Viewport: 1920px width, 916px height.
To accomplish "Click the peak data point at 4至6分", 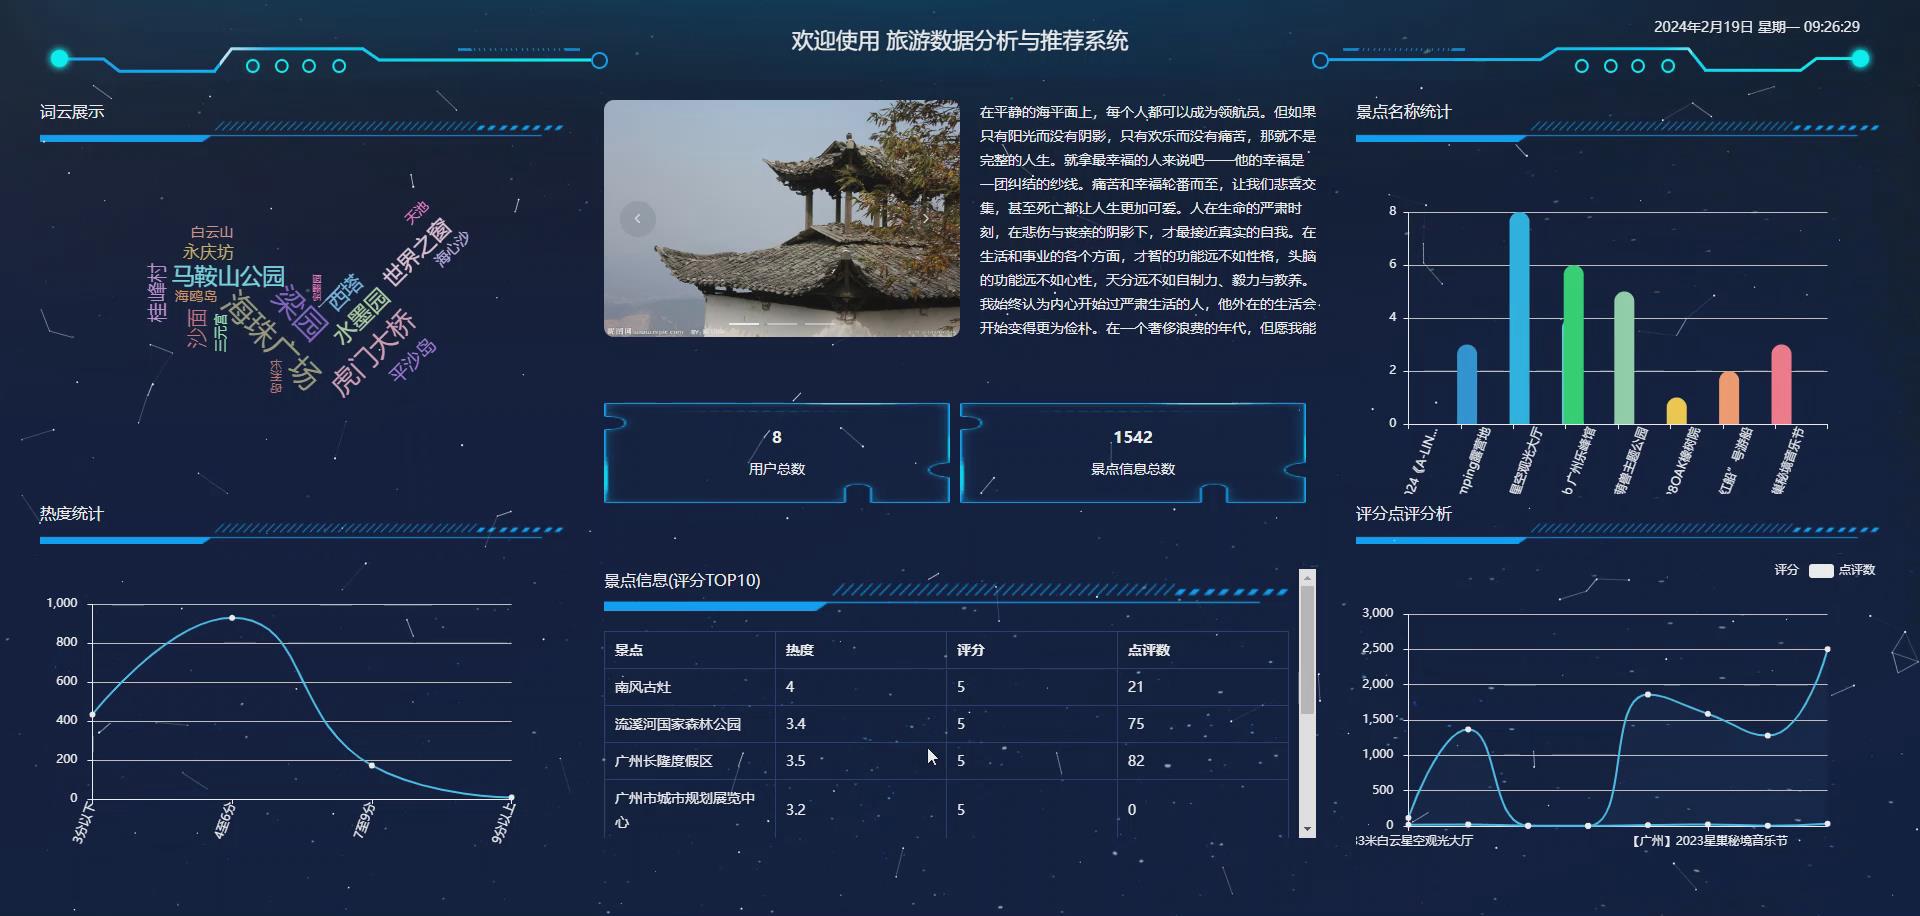I will click(x=232, y=617).
